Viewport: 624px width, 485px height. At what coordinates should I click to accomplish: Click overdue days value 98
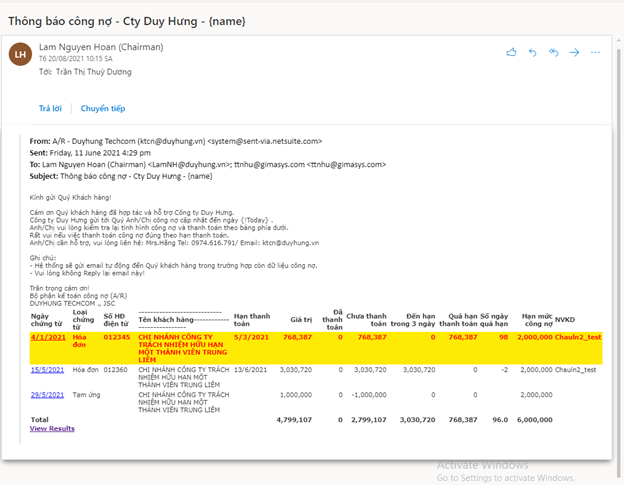[x=503, y=337]
